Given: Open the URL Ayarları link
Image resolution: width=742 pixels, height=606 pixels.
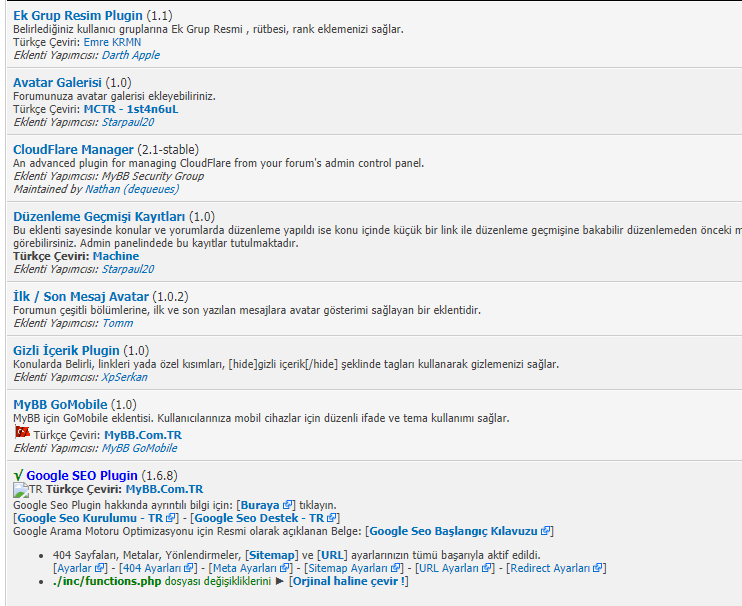Looking at the screenshot, I should 449,569.
